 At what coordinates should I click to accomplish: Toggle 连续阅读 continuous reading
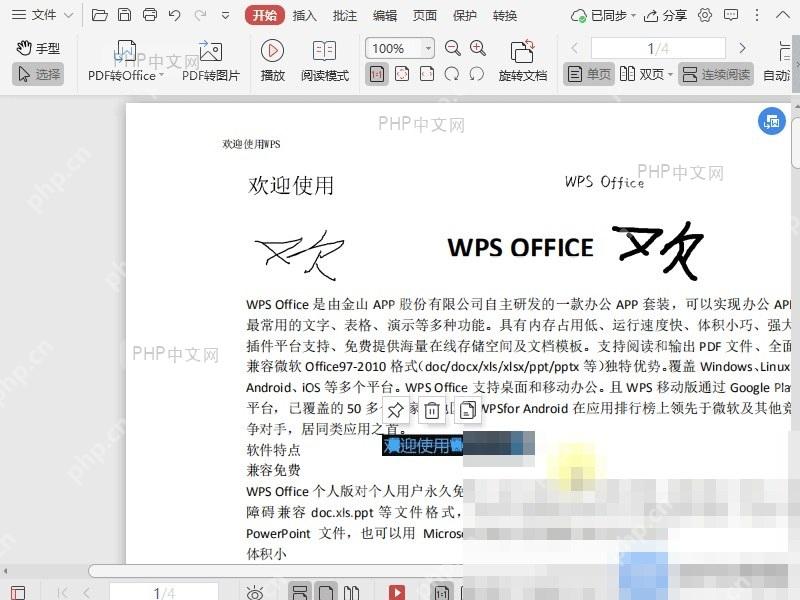(x=716, y=74)
